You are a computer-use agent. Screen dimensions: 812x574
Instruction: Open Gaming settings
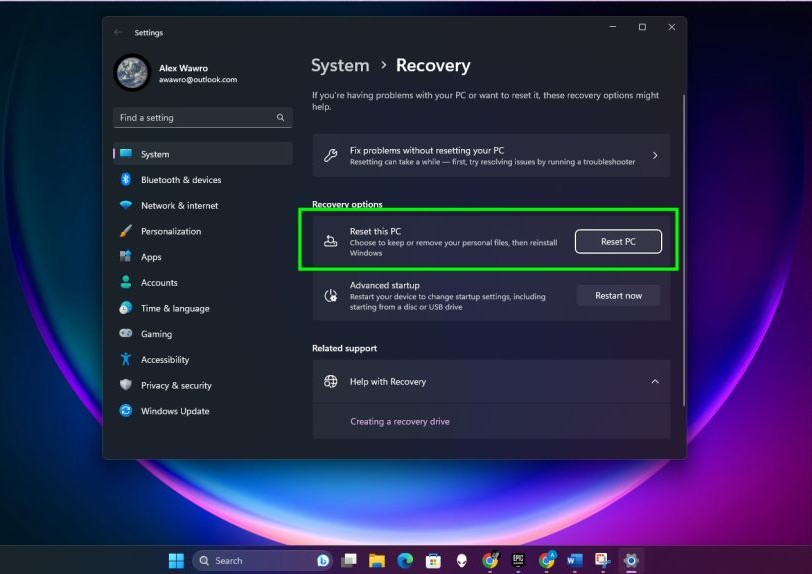tap(203, 334)
